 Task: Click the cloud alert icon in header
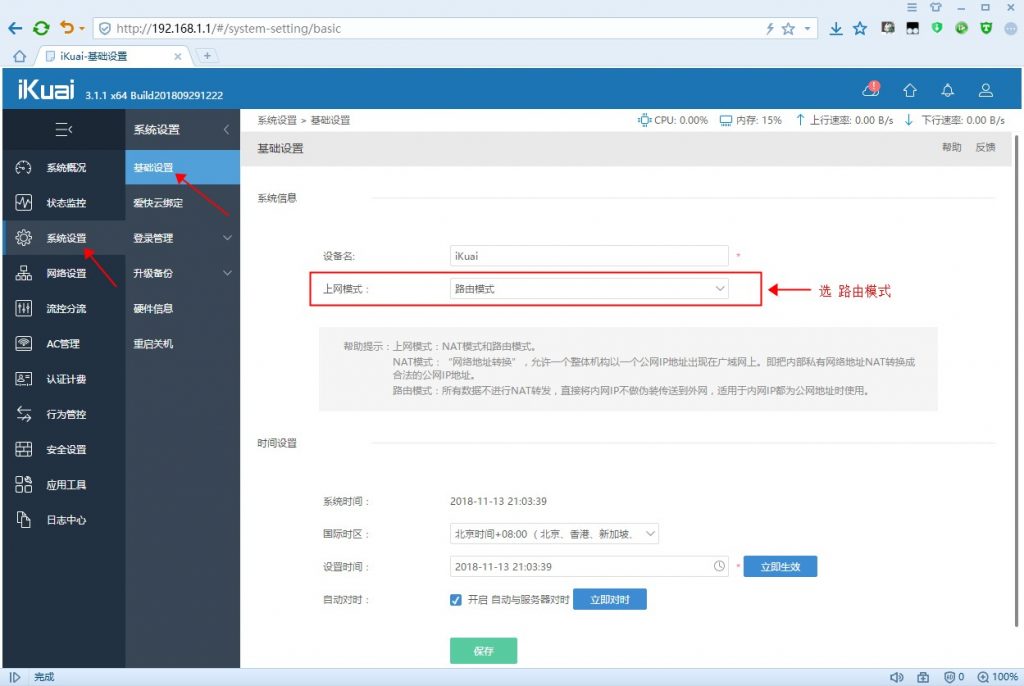(871, 90)
